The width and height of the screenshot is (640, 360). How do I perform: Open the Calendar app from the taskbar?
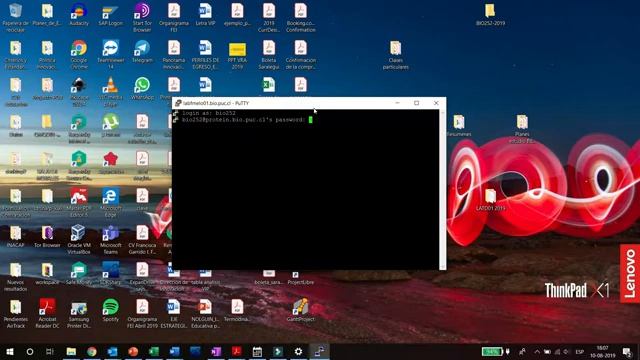tap(257, 351)
